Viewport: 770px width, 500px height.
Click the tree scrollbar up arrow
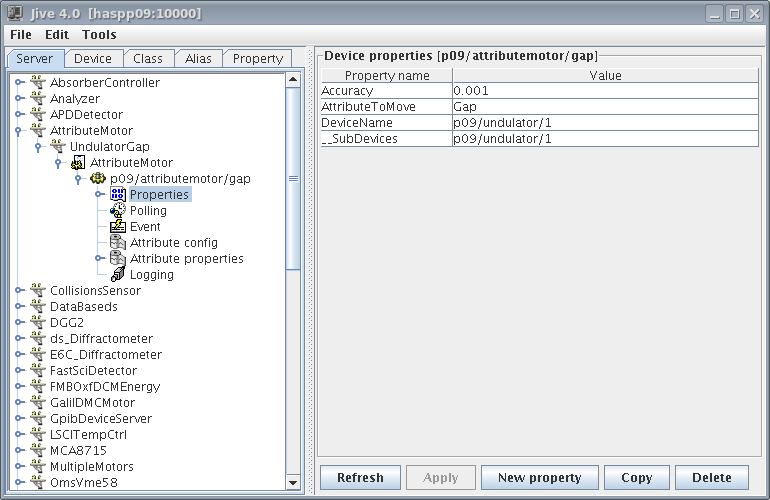point(293,79)
